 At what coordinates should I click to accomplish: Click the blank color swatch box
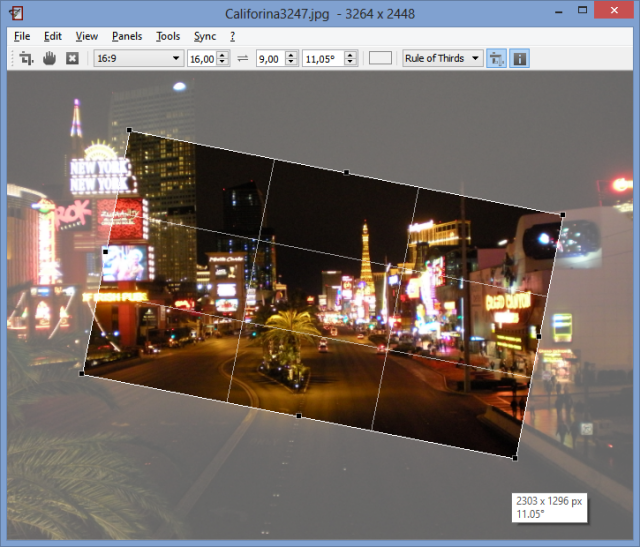point(380,58)
